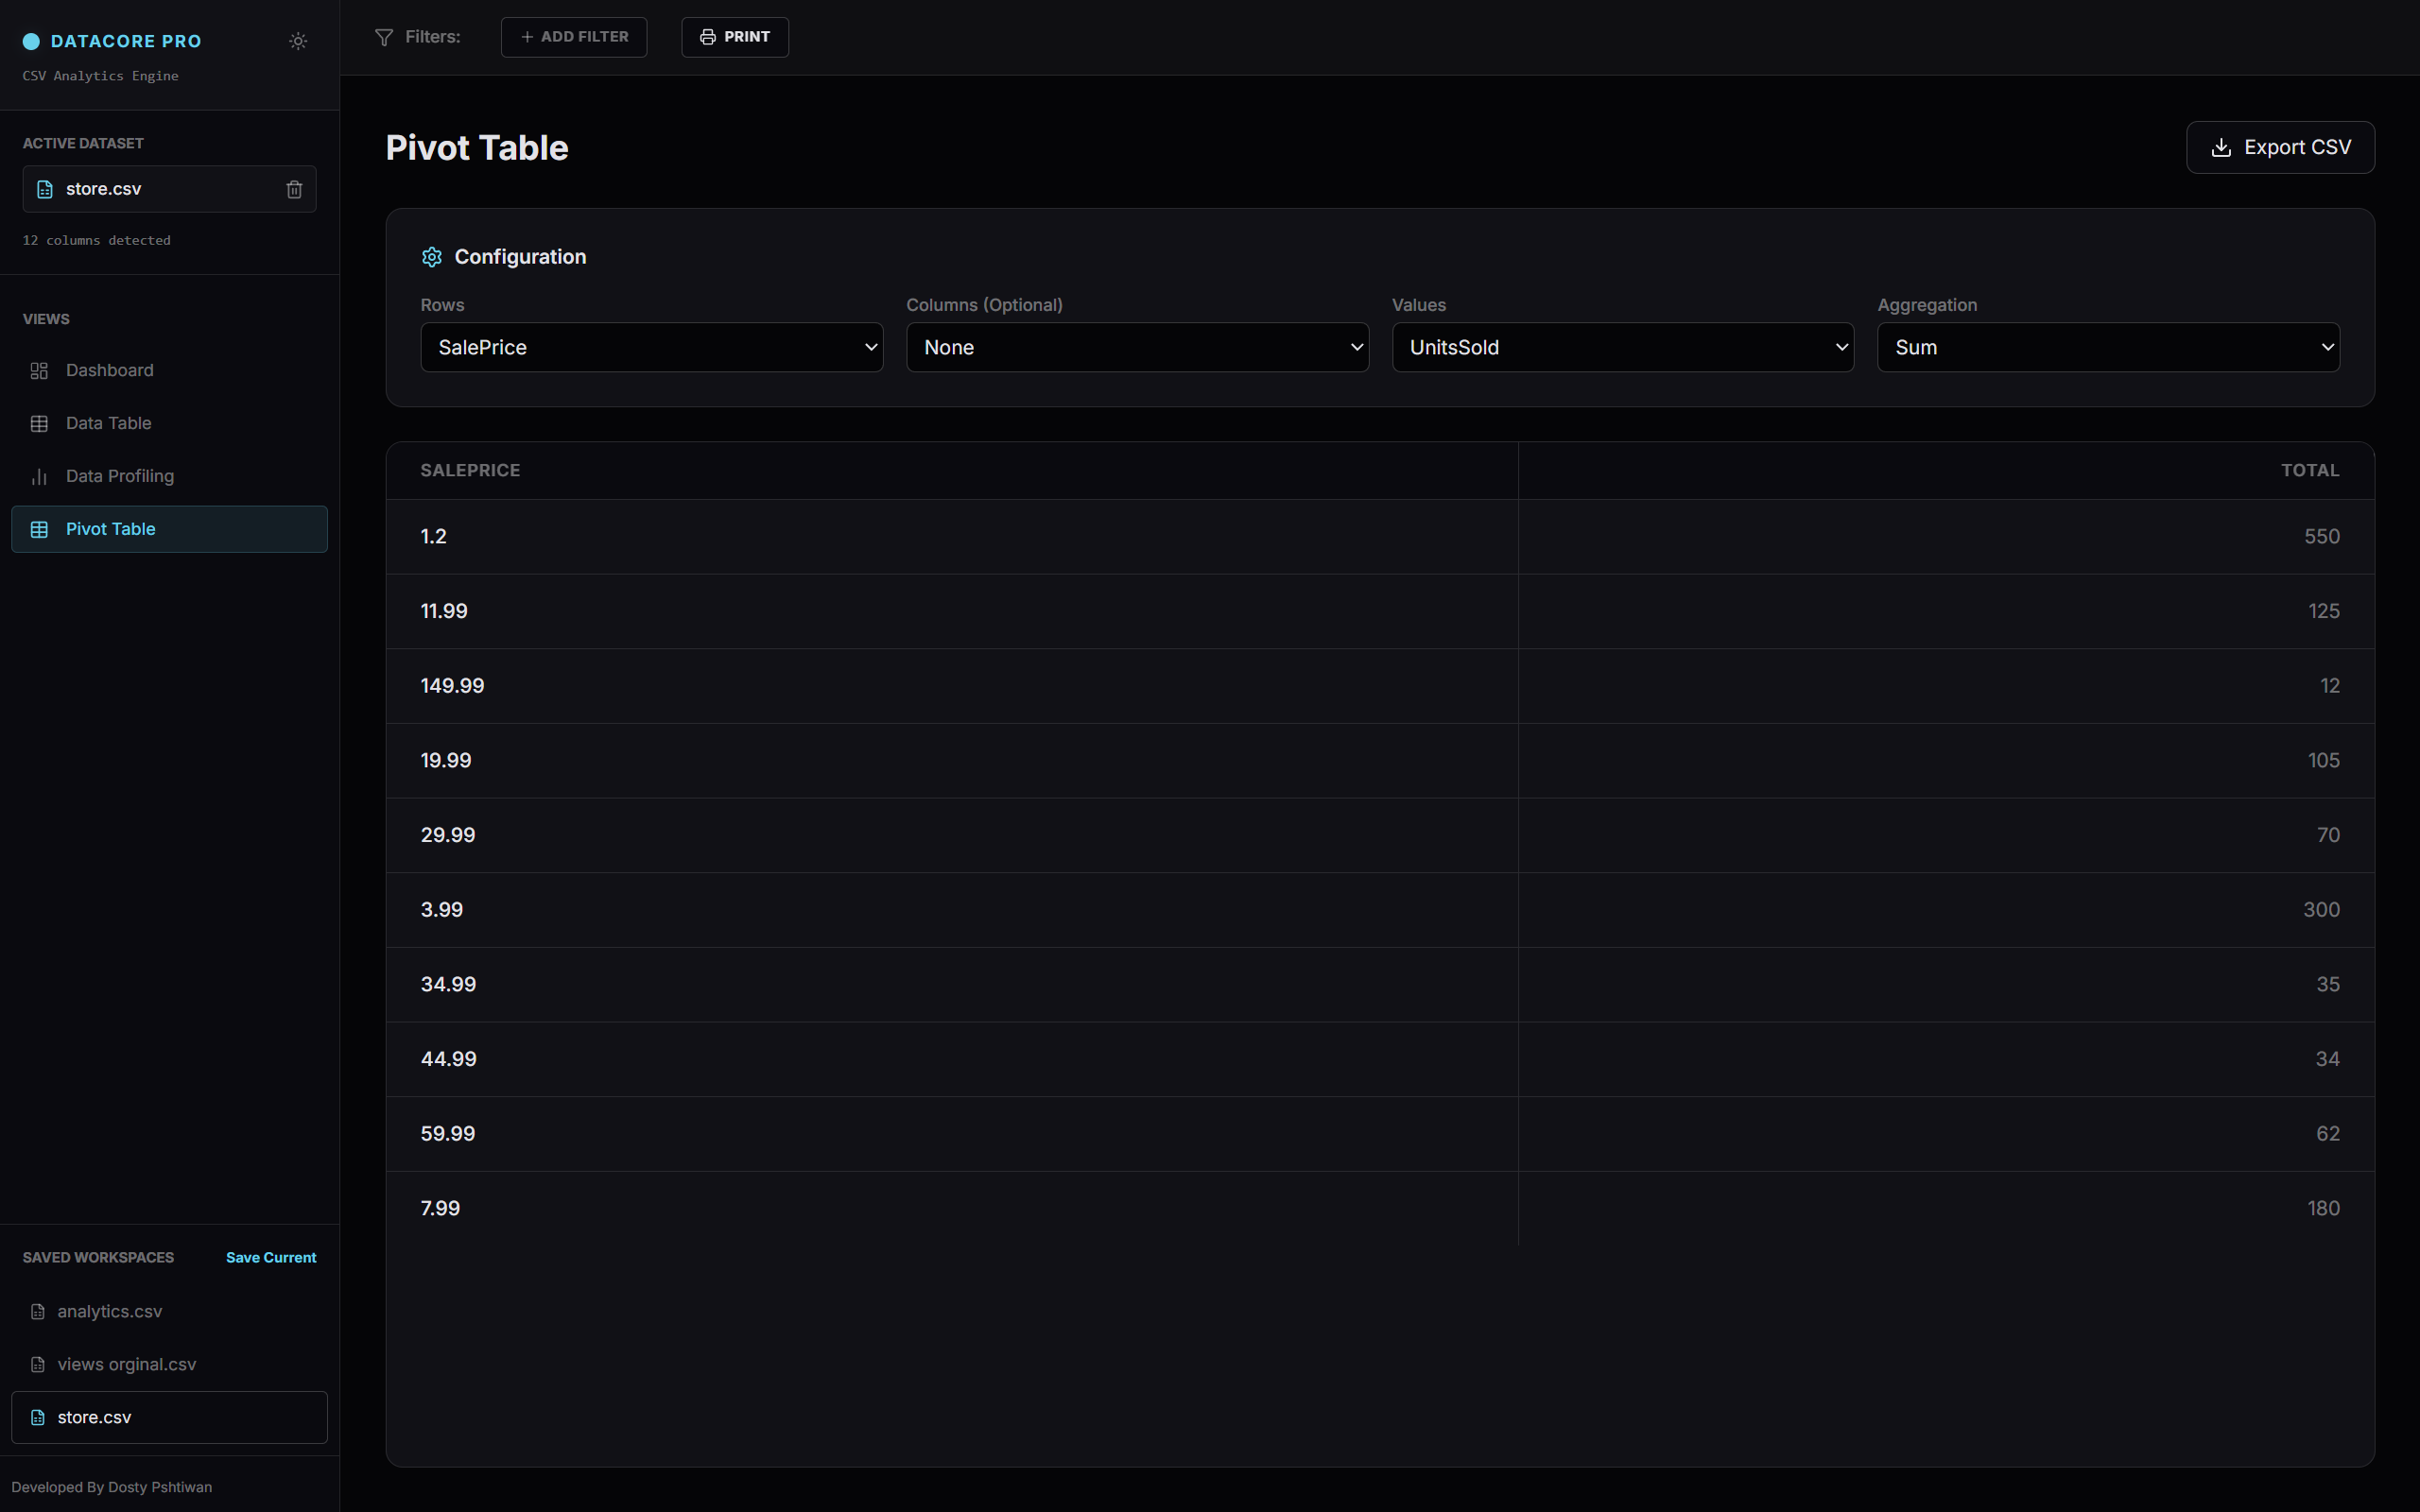Open the Aggregation dropdown showing Sum
Image resolution: width=2420 pixels, height=1512 pixels.
(2108, 347)
